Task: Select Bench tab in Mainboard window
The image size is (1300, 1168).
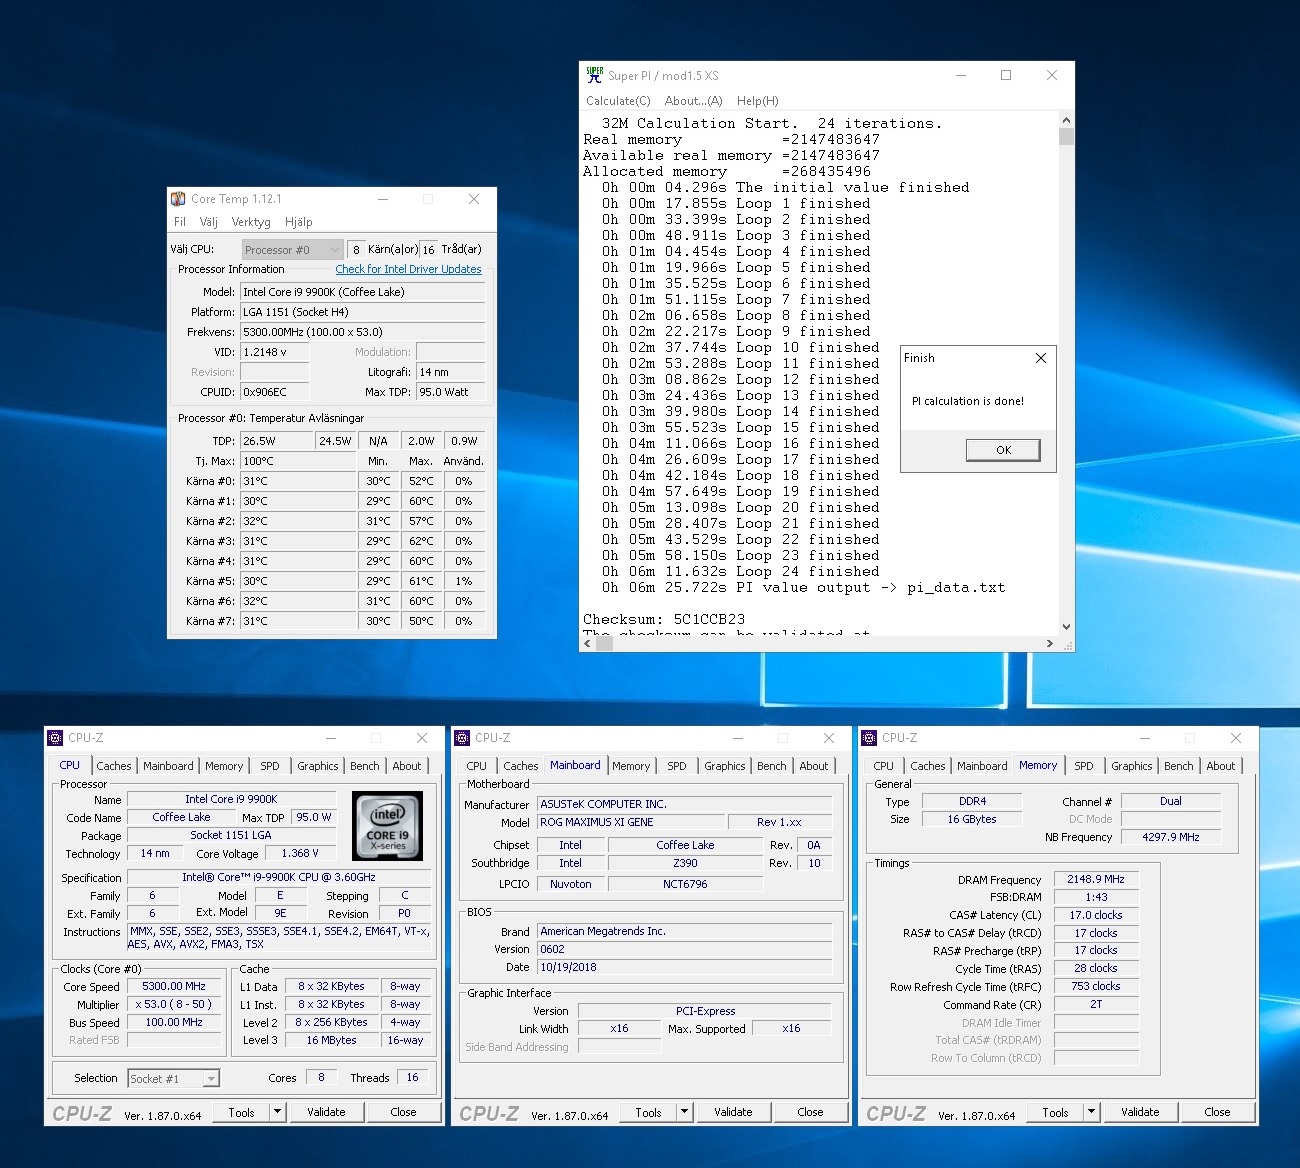Action: click(772, 766)
